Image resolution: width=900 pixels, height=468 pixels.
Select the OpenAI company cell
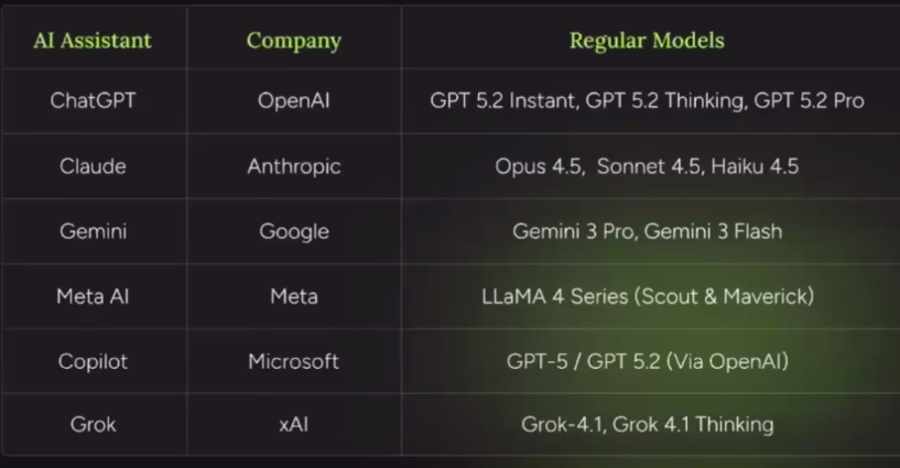[294, 101]
